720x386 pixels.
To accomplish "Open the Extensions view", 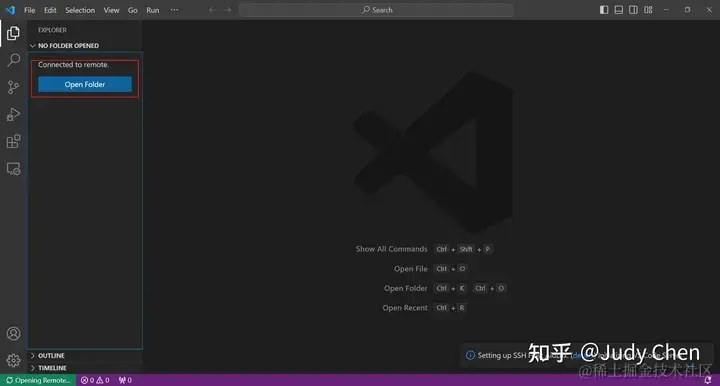I will coord(13,141).
